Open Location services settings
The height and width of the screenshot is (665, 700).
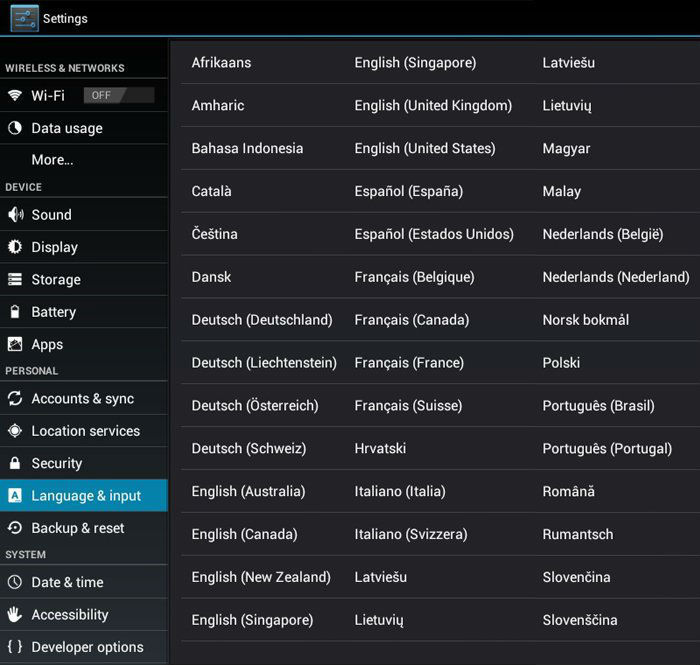[85, 431]
